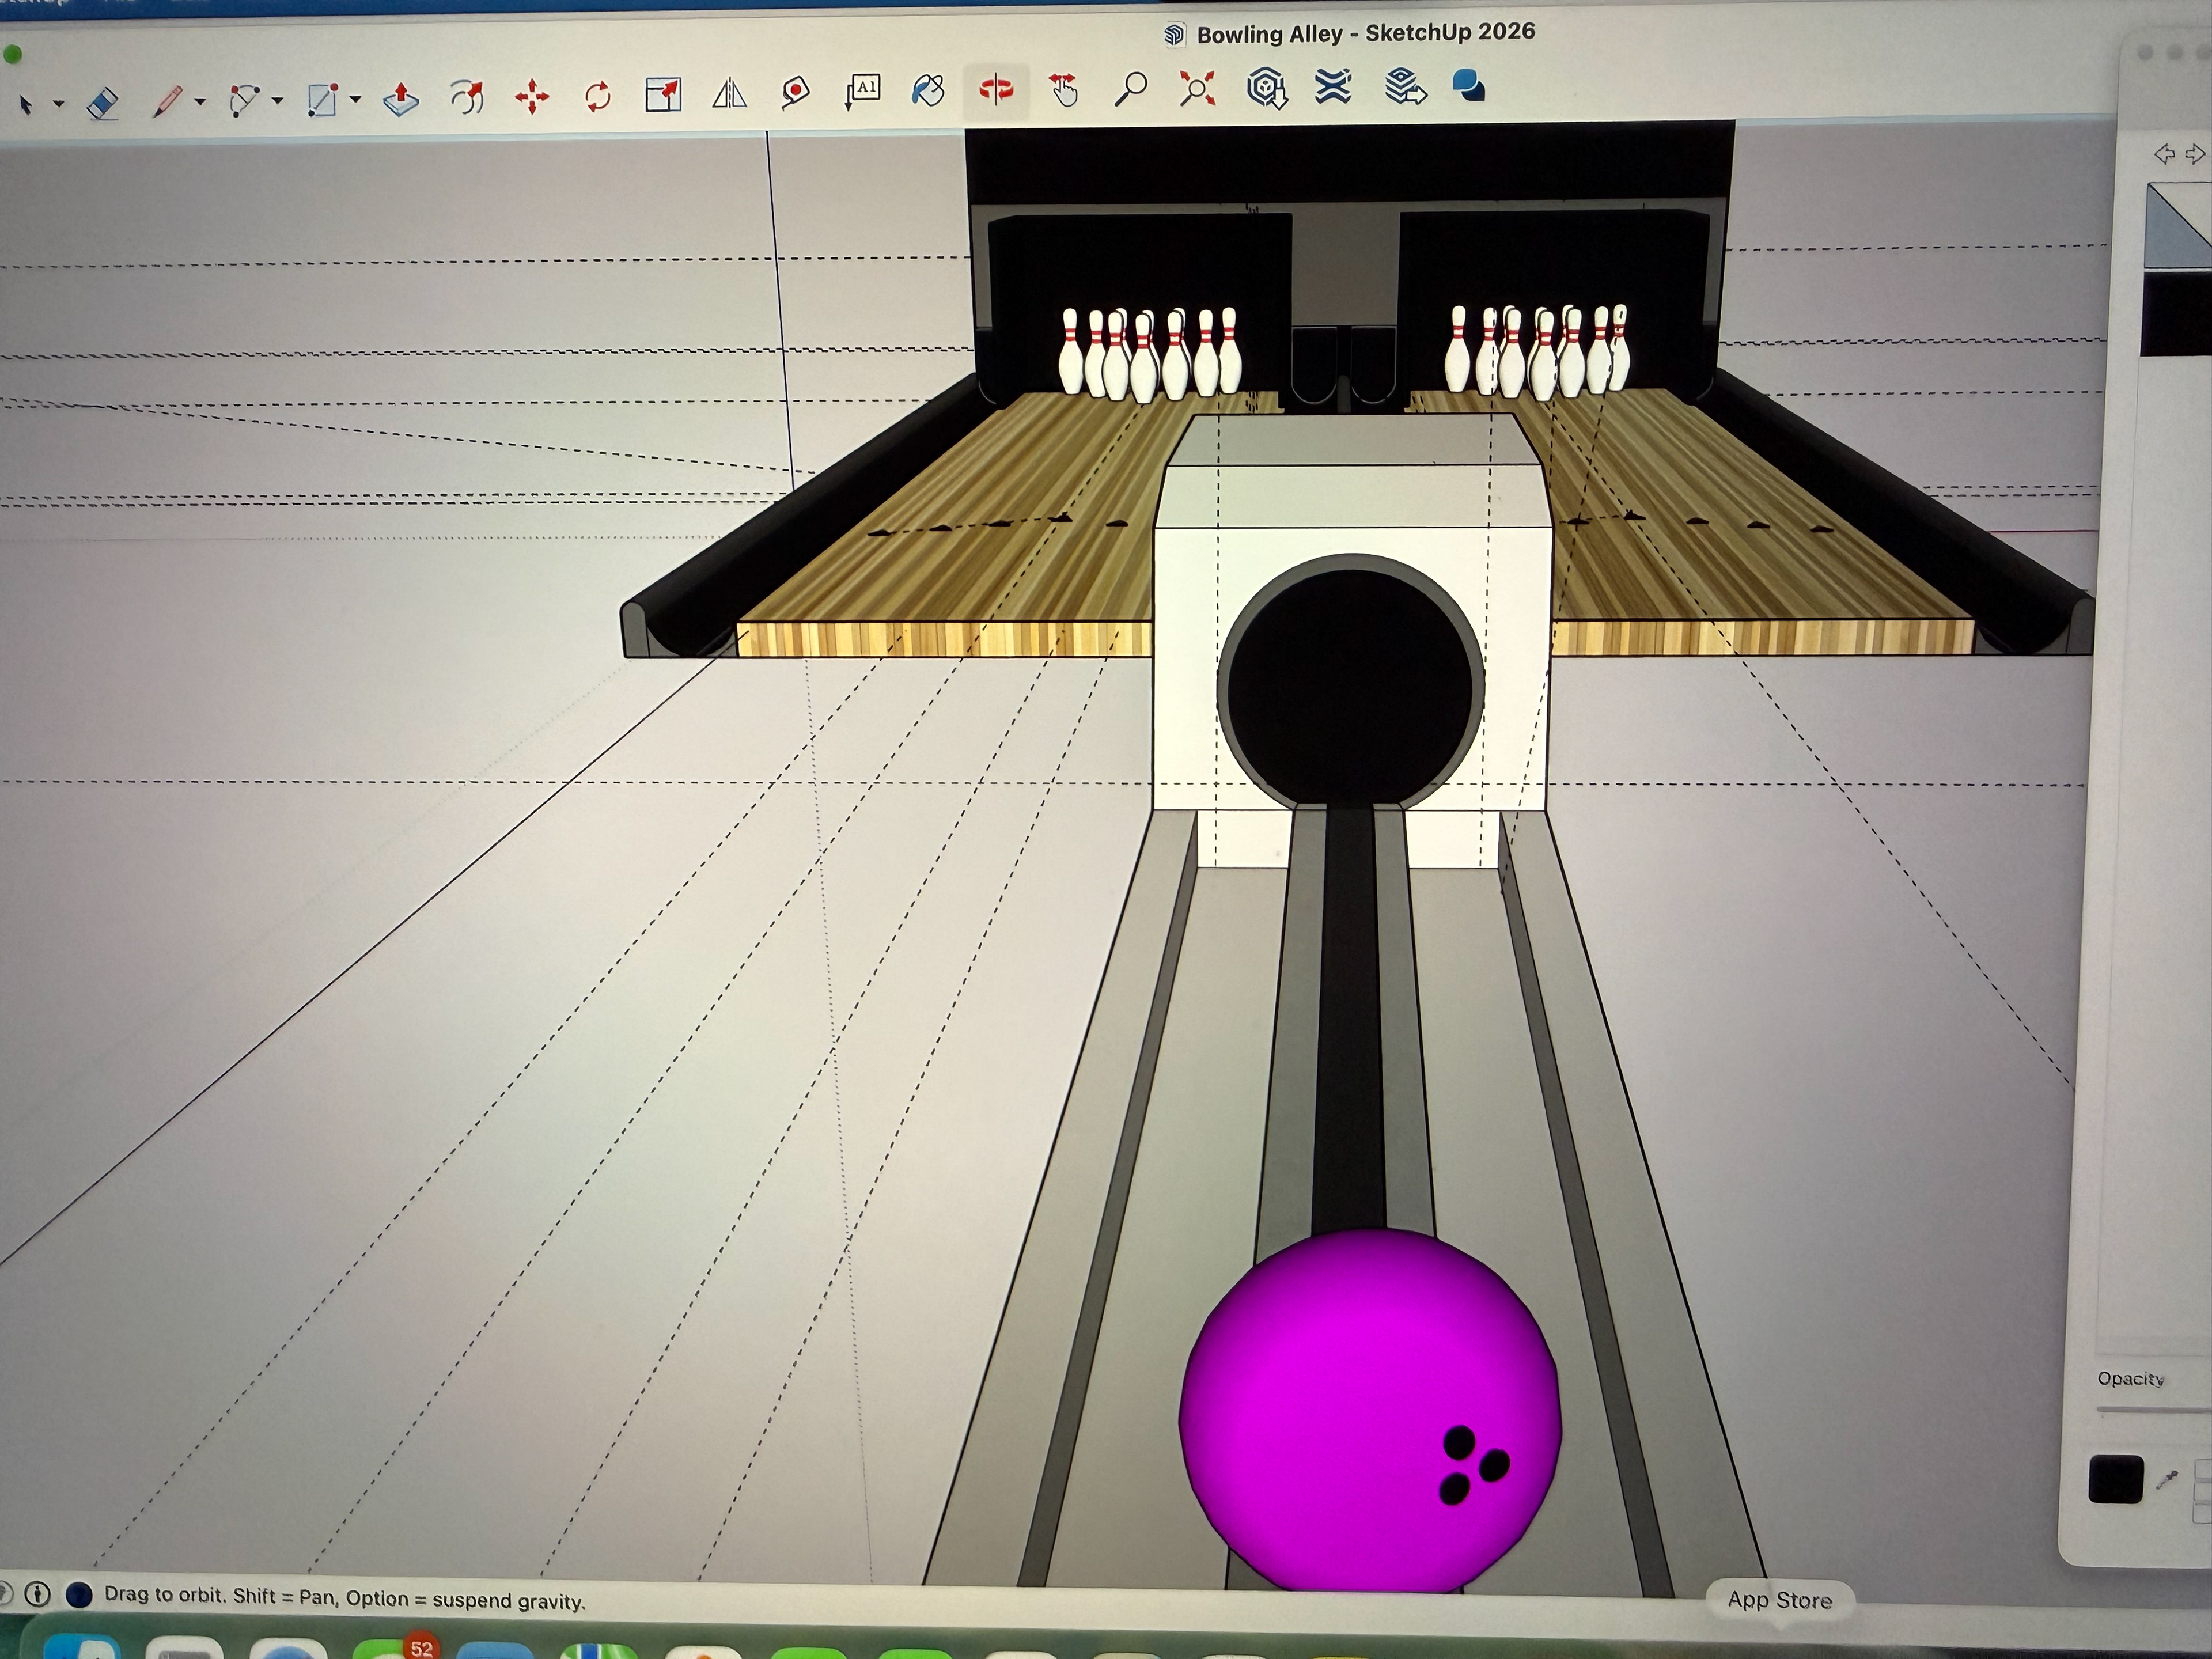Expand the Pencil line tool dropdown
2212x1659 pixels.
[x=200, y=102]
